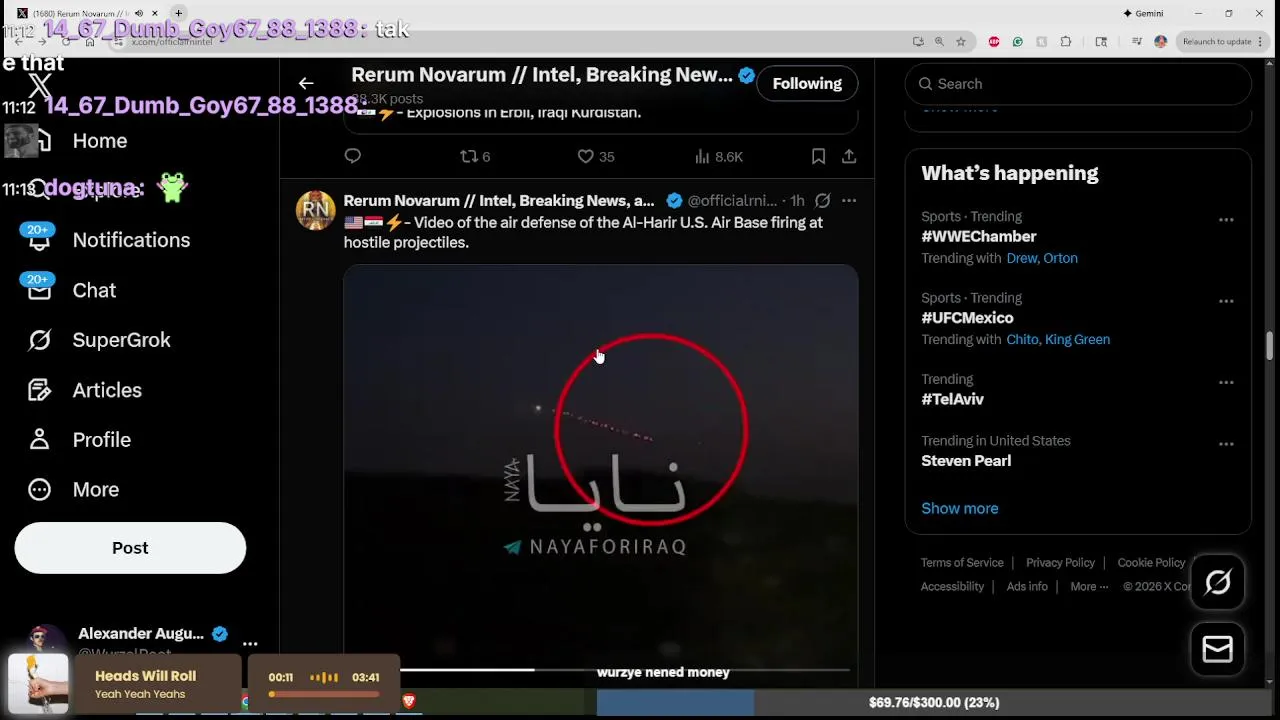The width and height of the screenshot is (1280, 720).
Task: Open the Chrome profile avatar
Action: [1161, 41]
